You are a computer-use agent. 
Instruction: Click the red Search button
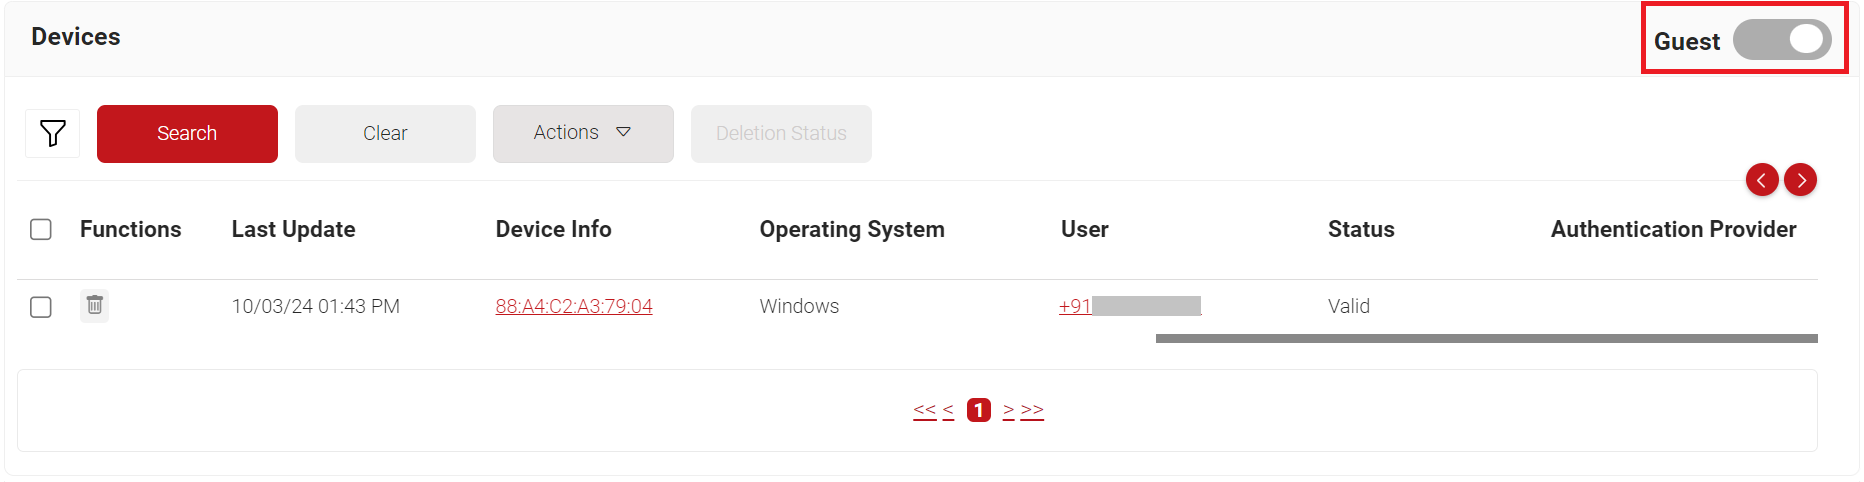click(187, 133)
